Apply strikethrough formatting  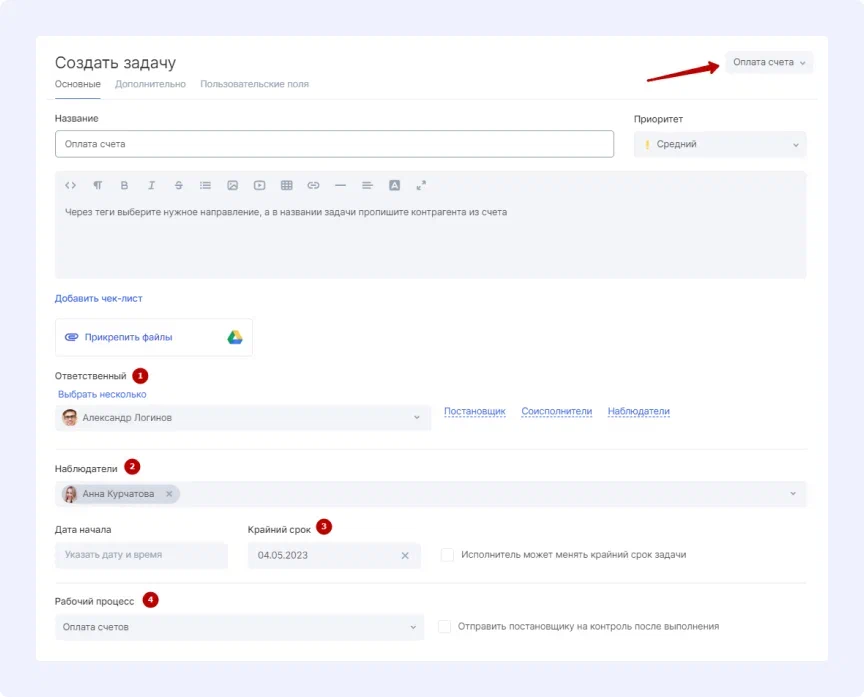coord(178,185)
